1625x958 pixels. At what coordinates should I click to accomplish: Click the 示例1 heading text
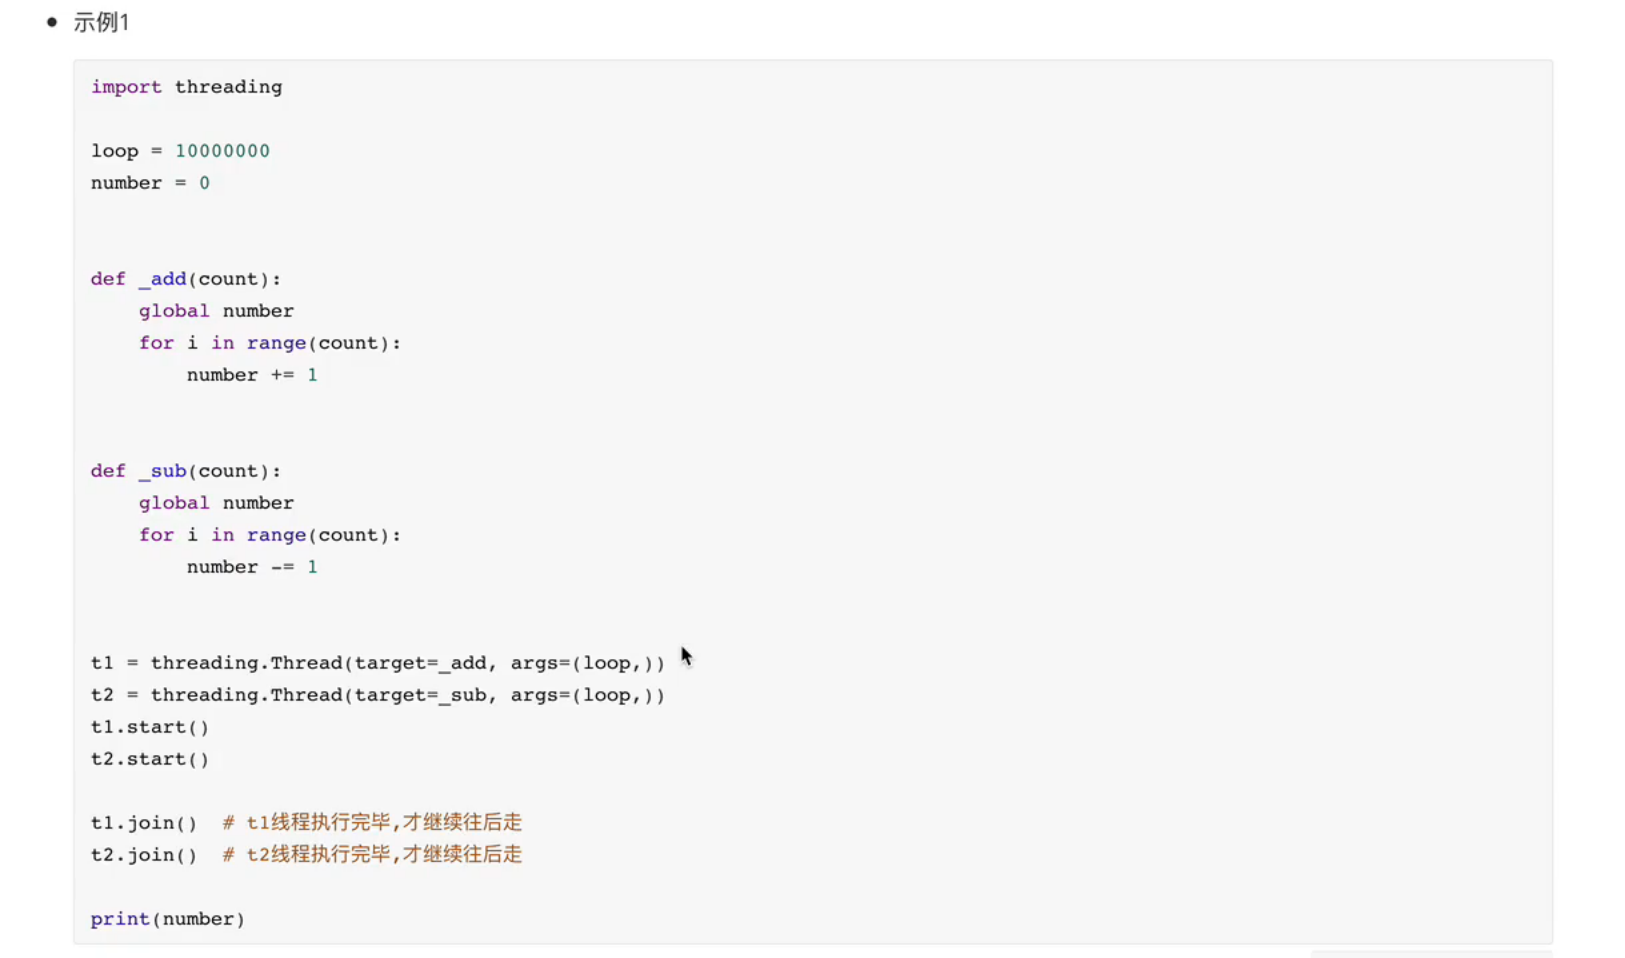point(101,23)
